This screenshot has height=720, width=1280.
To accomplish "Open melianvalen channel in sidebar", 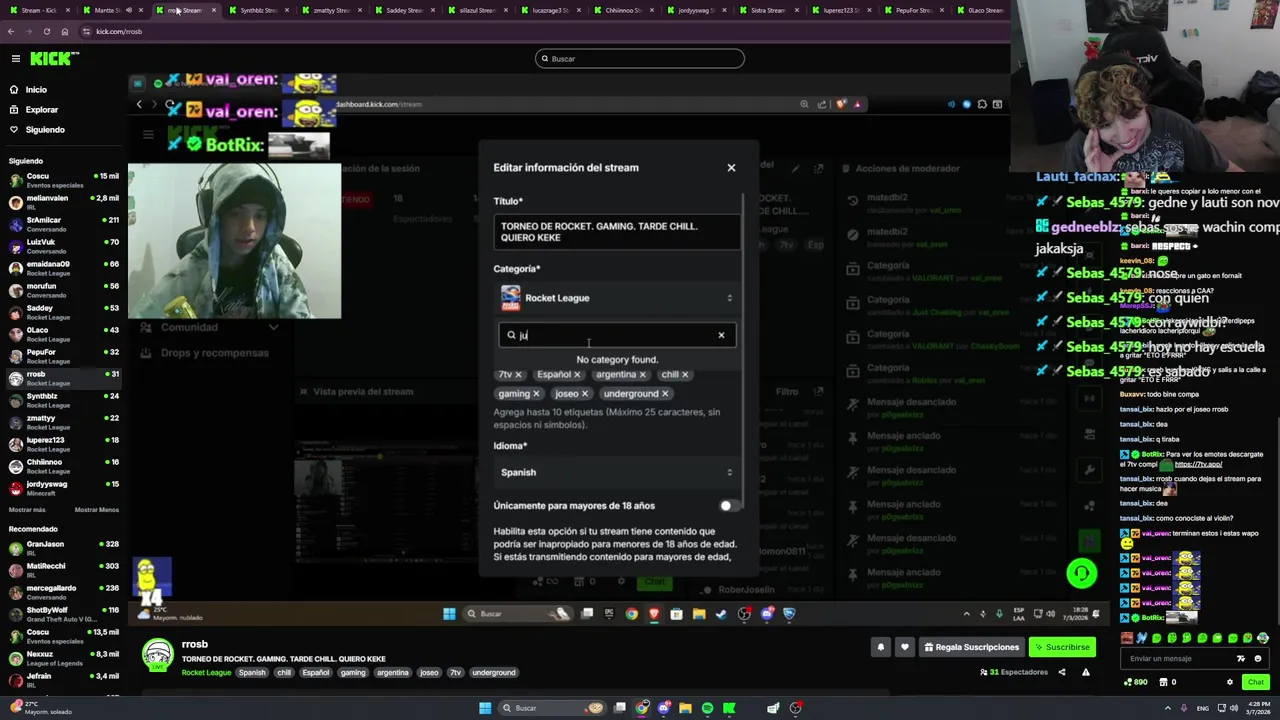I will pyautogui.click(x=62, y=202).
